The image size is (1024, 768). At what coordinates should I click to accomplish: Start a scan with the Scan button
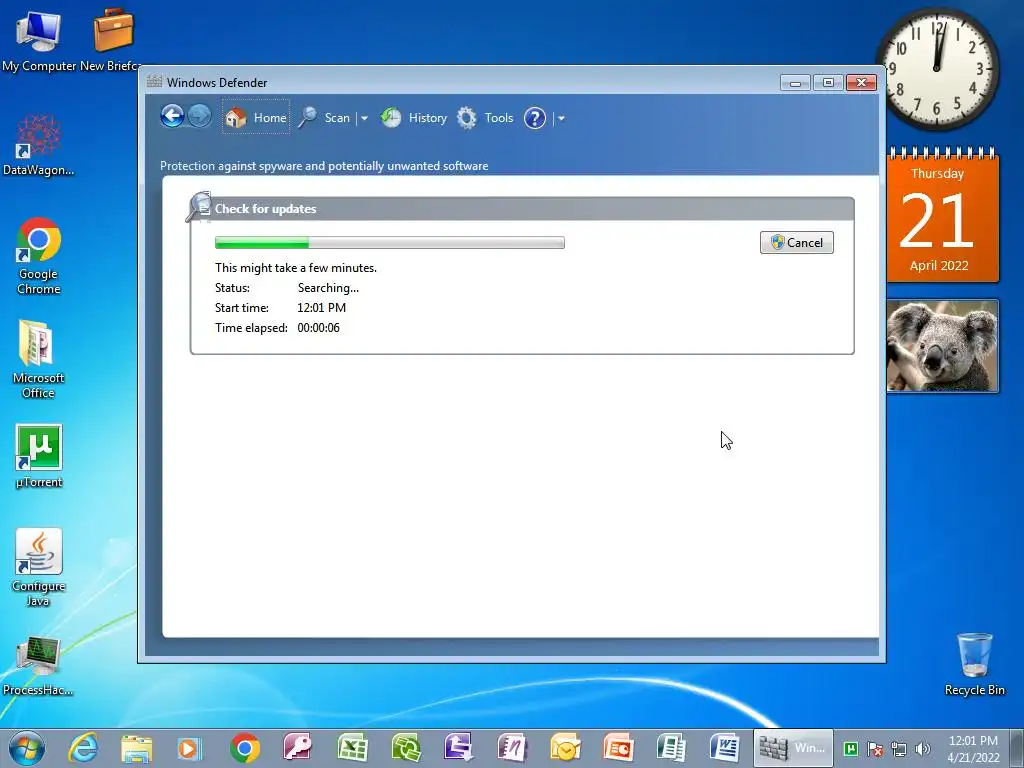pyautogui.click(x=325, y=118)
